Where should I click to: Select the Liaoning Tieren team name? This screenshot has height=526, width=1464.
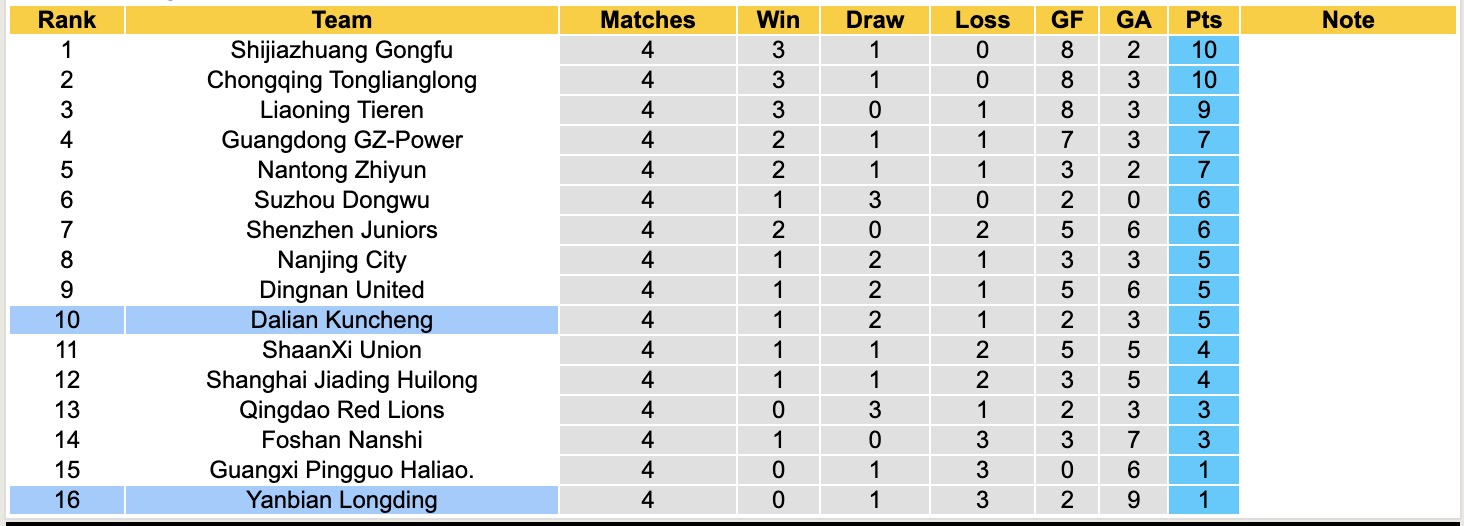(x=342, y=110)
